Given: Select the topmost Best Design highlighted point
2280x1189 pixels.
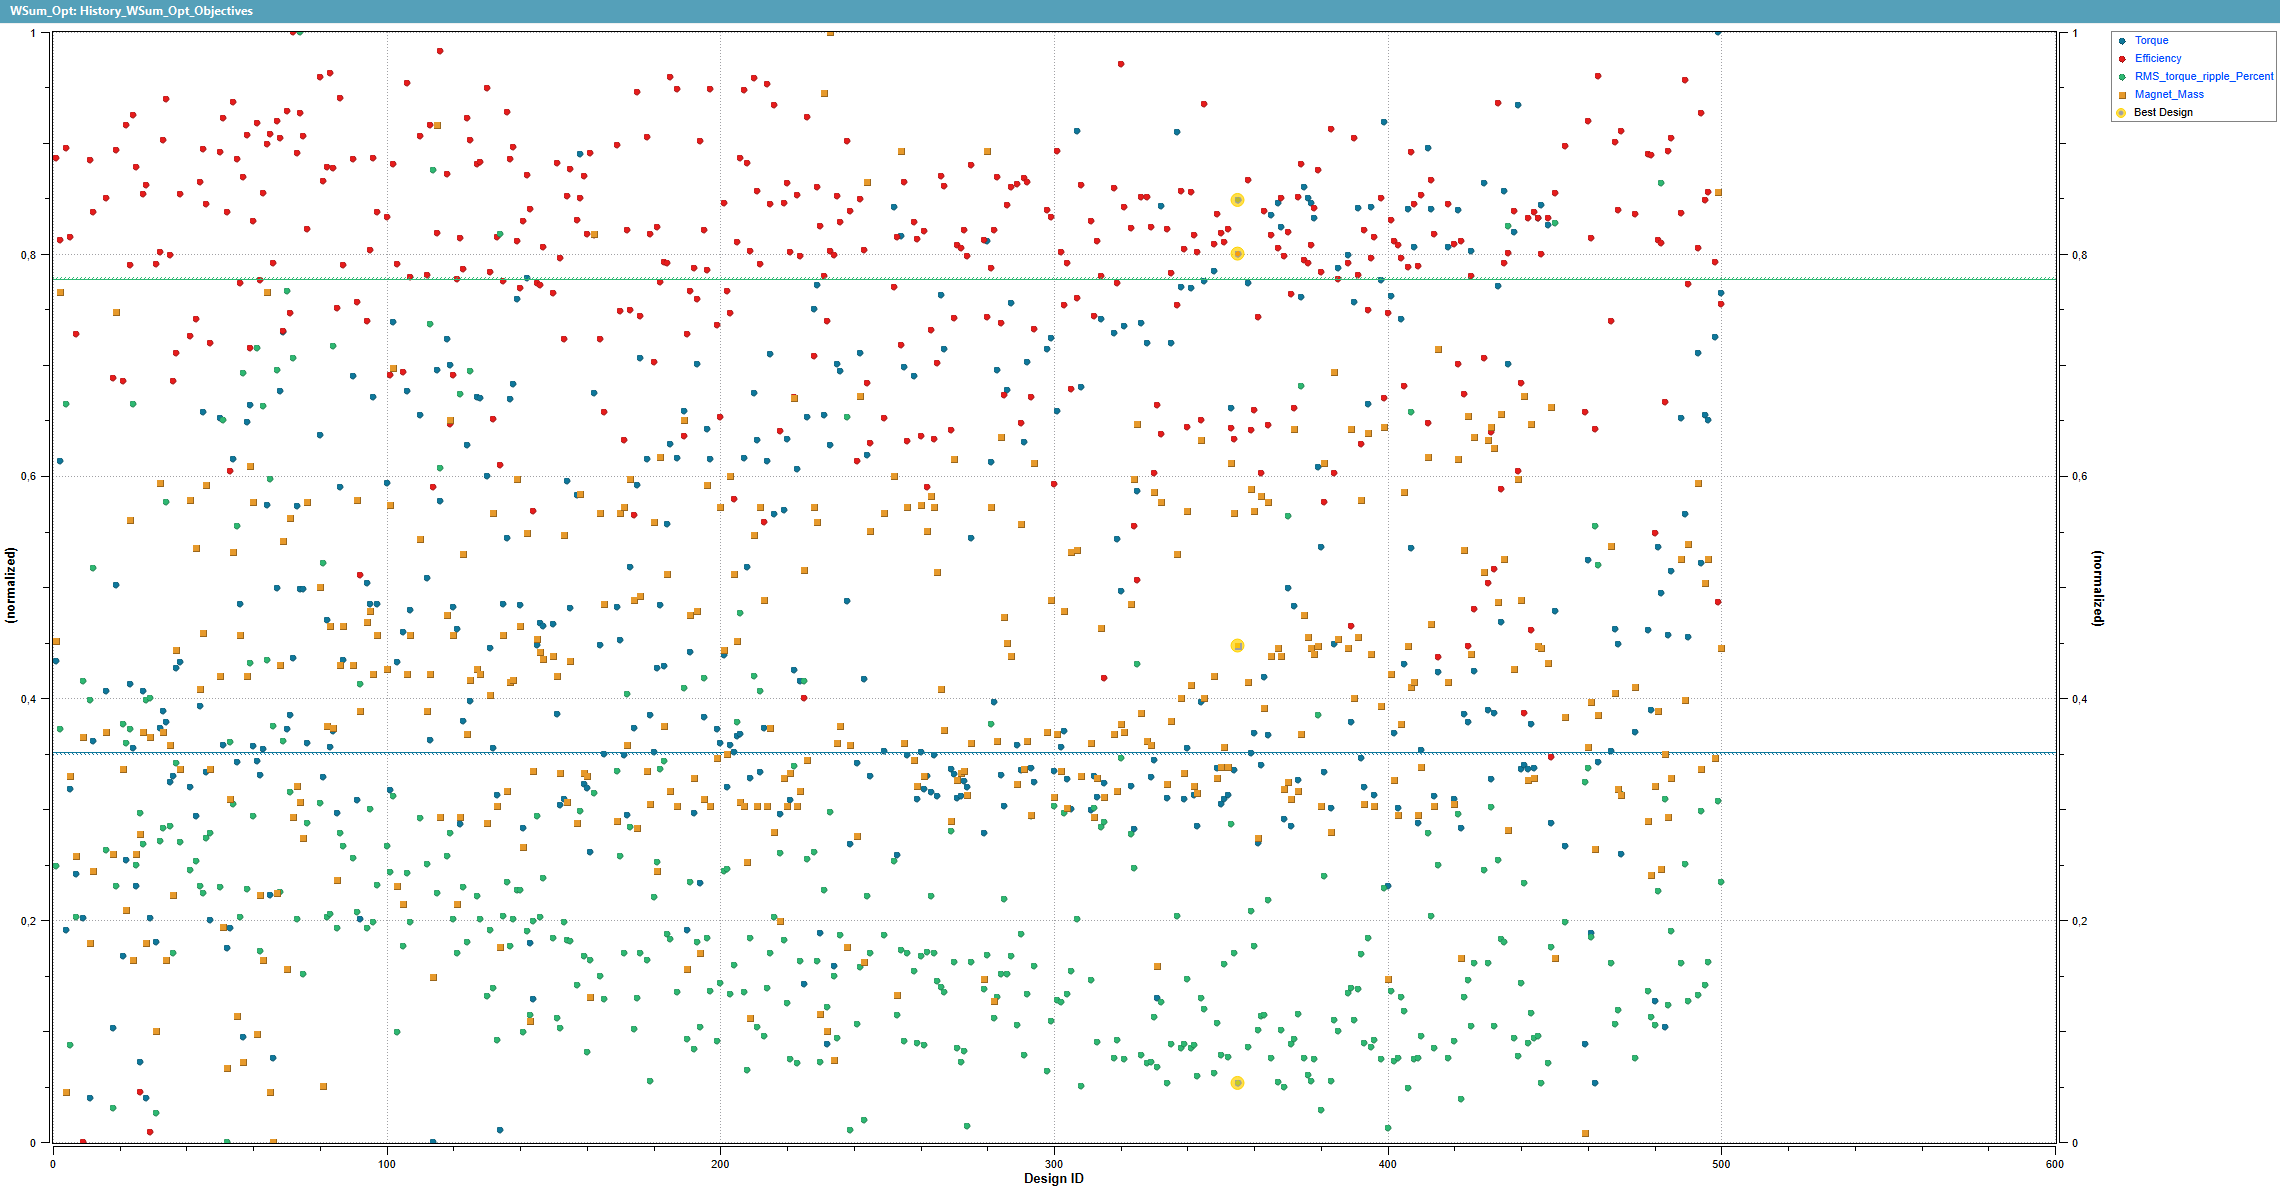Looking at the screenshot, I should 1237,200.
